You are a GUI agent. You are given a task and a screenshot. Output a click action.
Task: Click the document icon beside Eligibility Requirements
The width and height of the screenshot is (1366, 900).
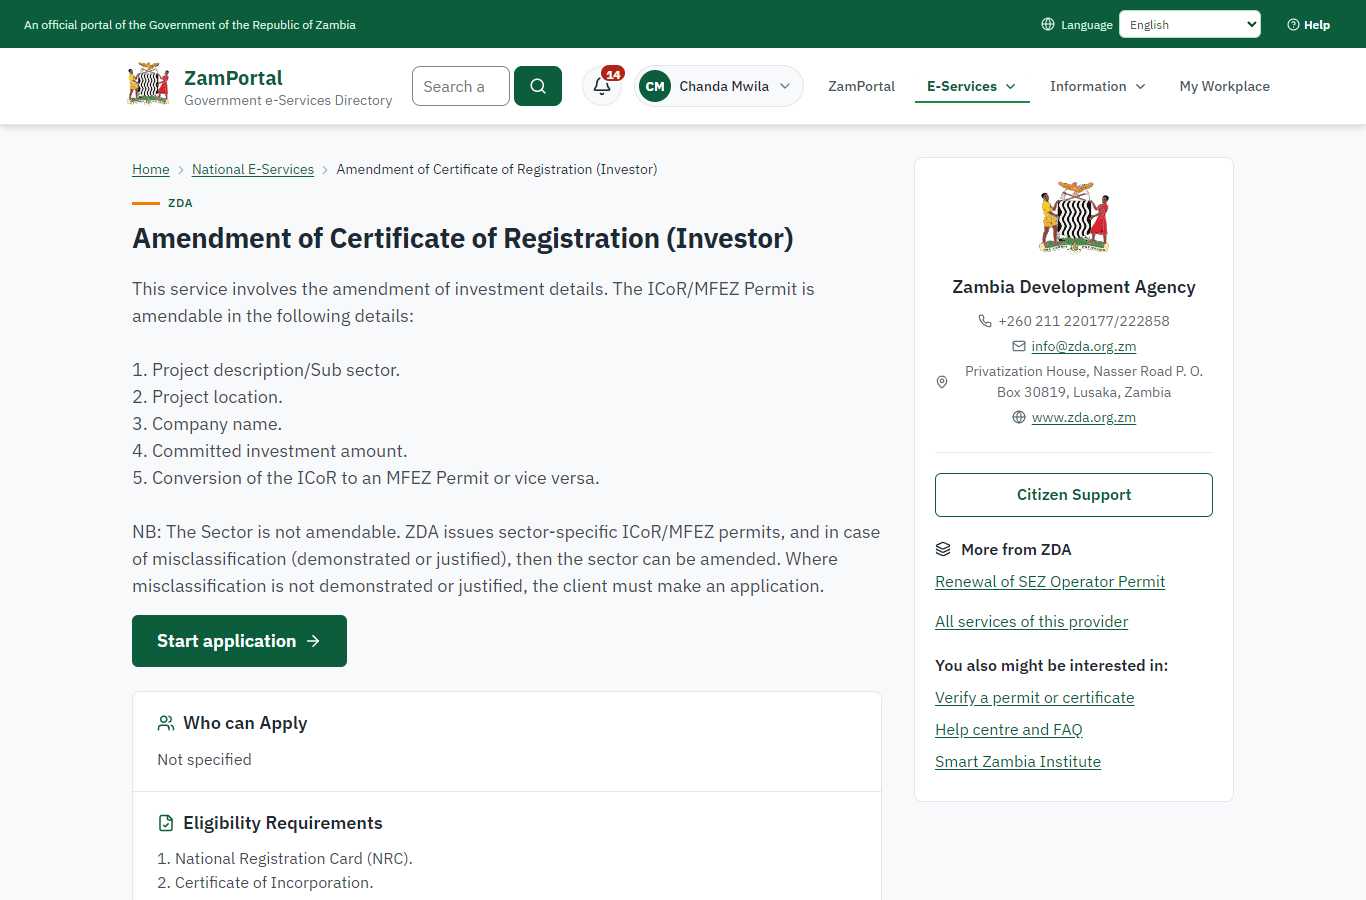pyautogui.click(x=166, y=823)
